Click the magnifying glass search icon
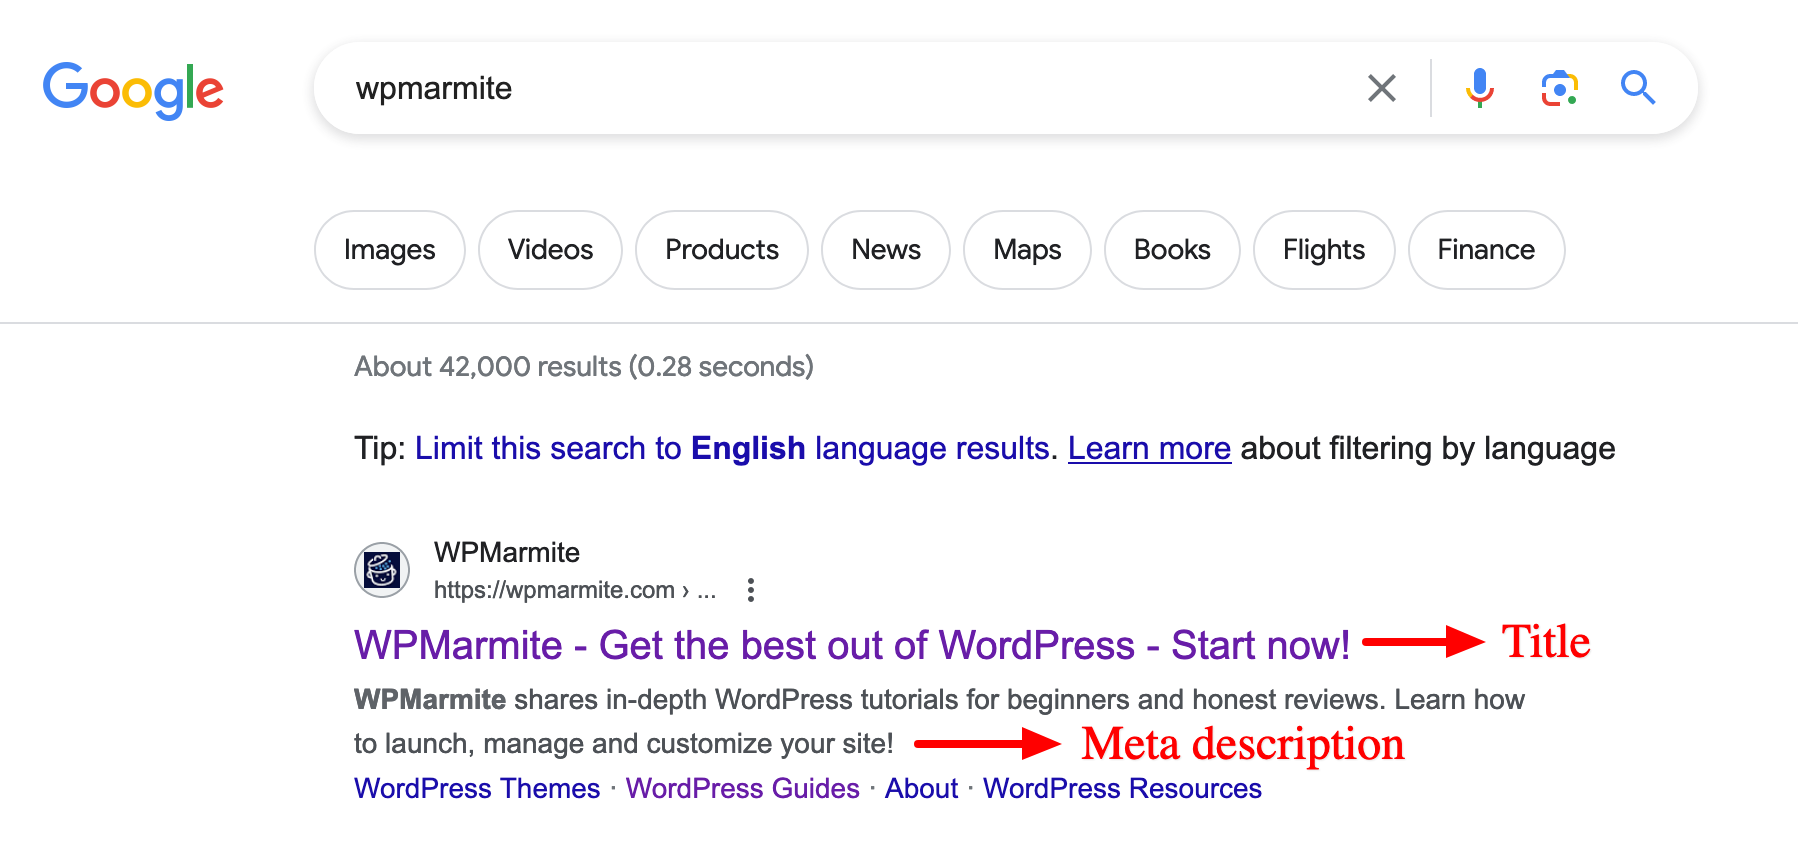This screenshot has height=858, width=1798. click(x=1638, y=88)
